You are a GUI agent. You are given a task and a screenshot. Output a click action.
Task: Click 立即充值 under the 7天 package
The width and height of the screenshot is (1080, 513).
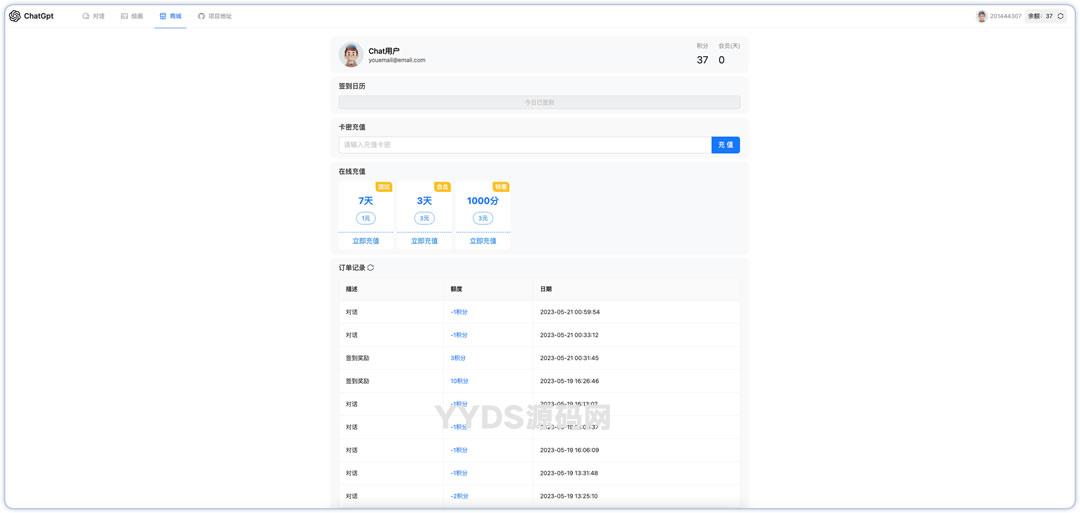click(x=366, y=241)
